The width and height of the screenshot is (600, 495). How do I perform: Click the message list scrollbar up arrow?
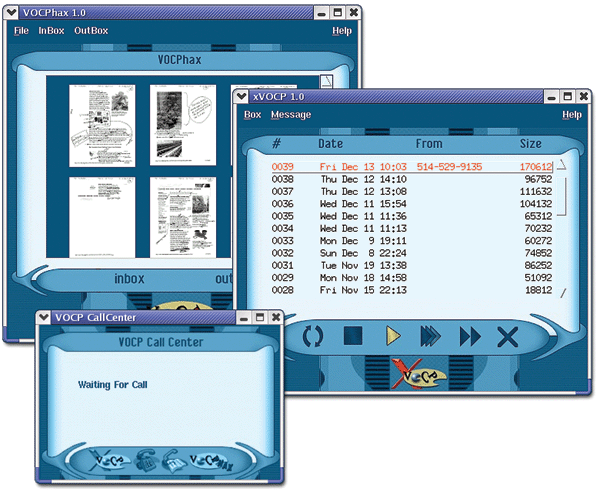point(562,164)
